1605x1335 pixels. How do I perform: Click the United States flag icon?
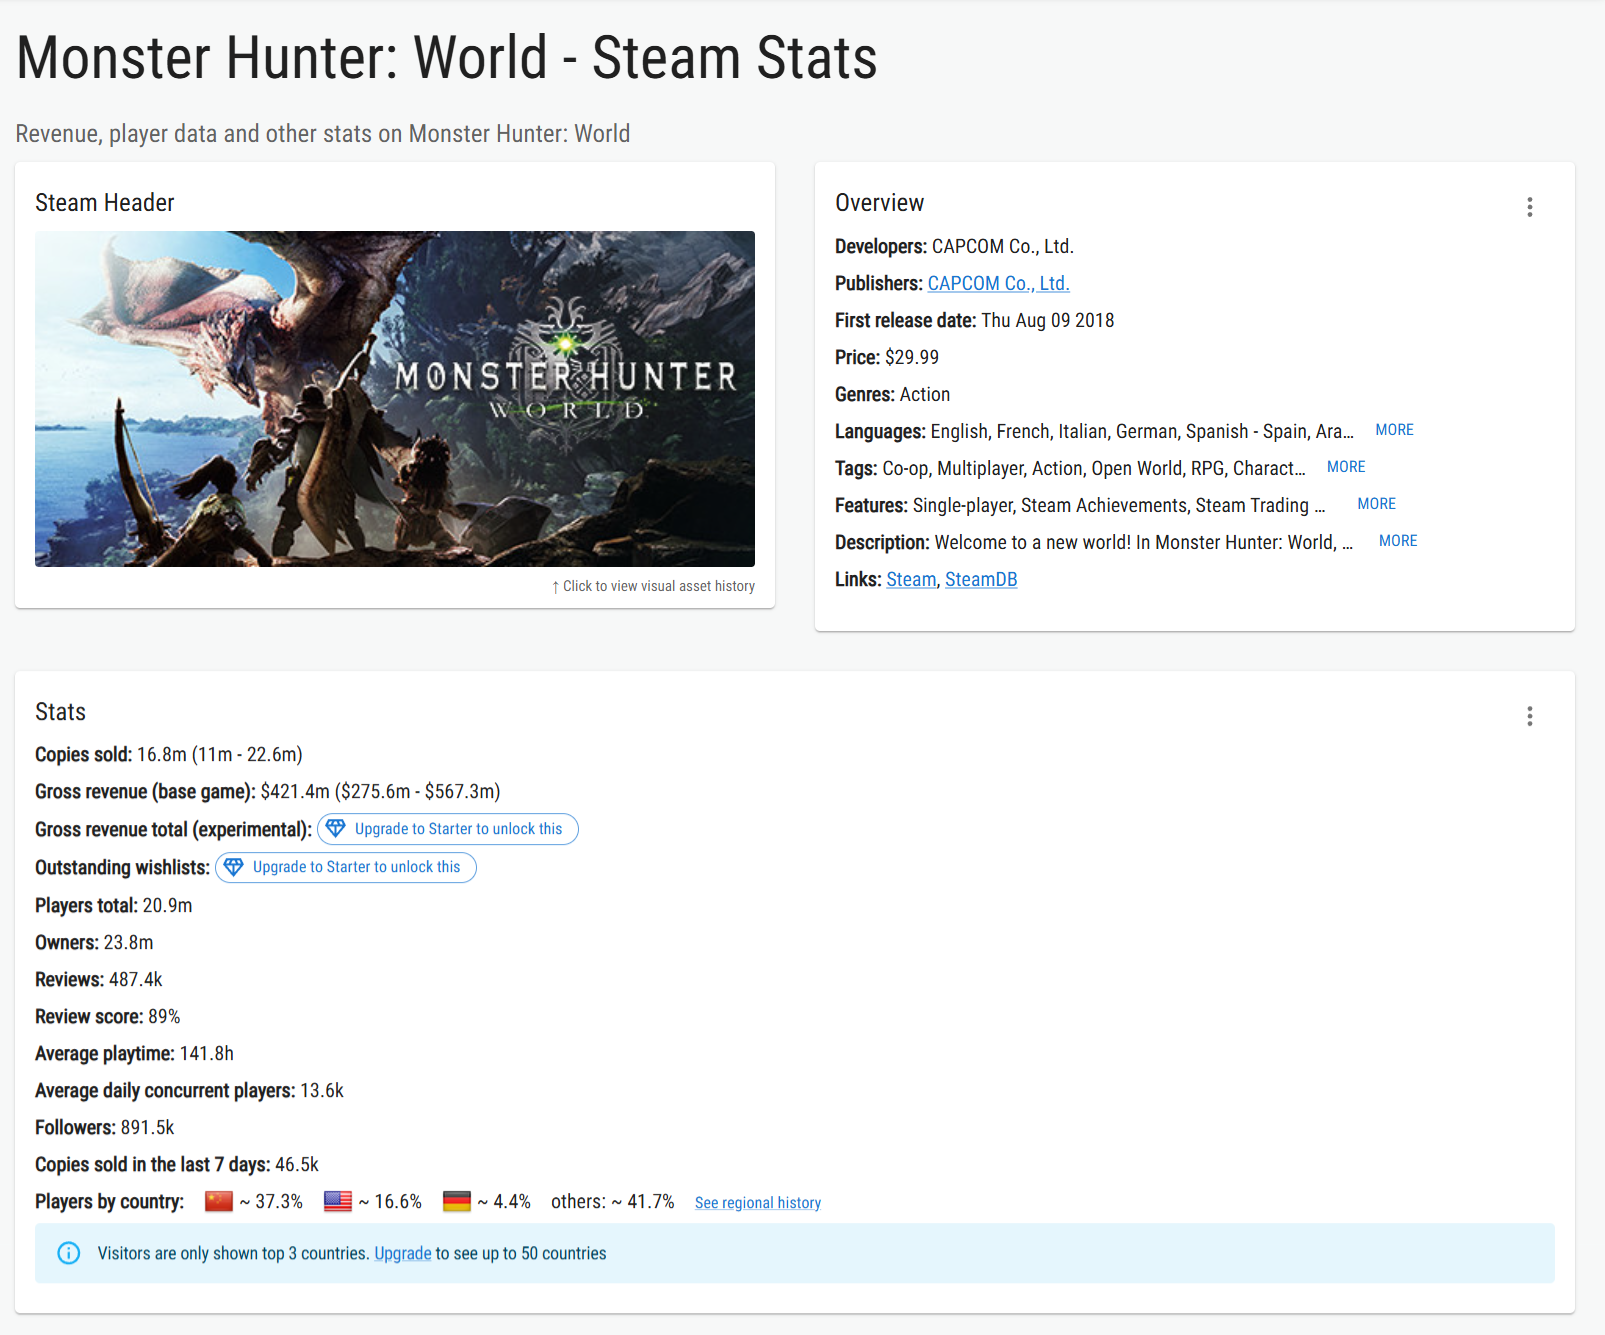coord(338,1201)
